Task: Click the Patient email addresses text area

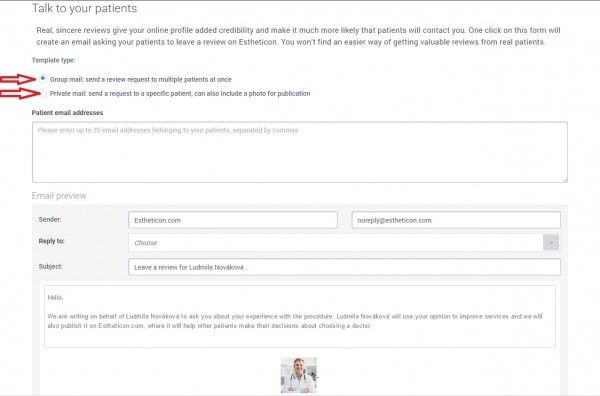Action: (x=300, y=152)
